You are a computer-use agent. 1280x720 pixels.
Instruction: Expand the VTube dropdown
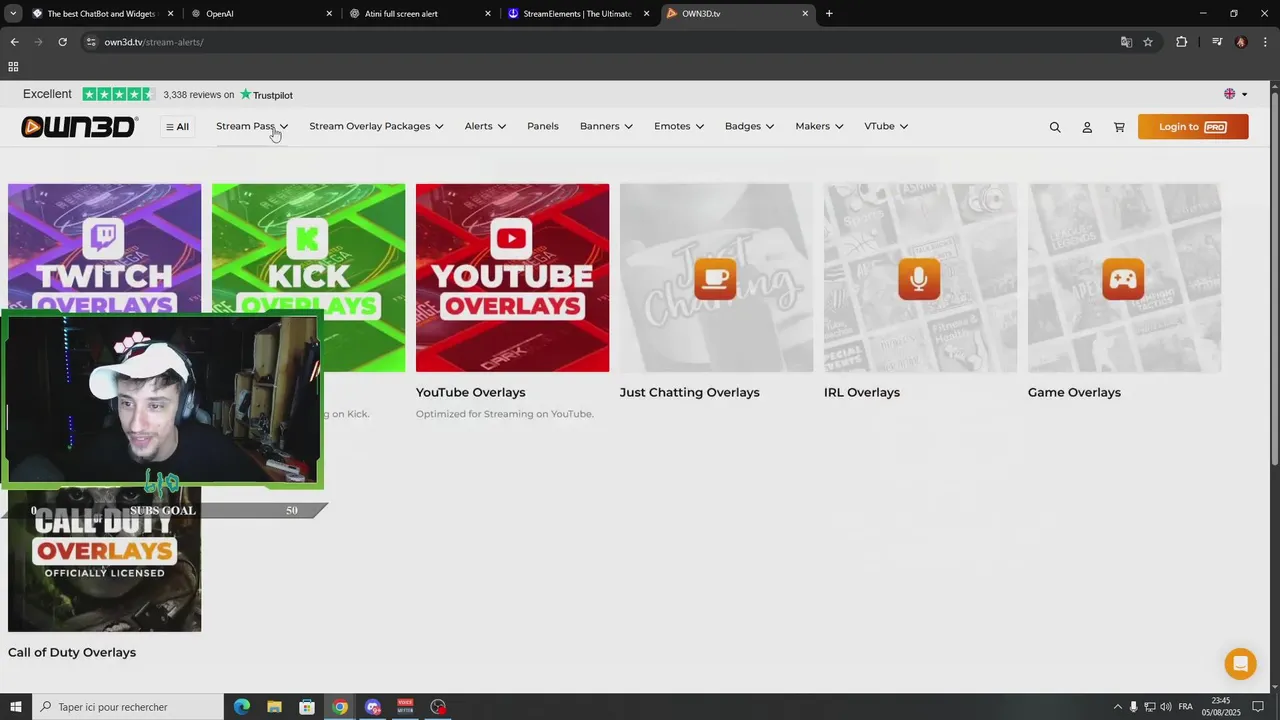[x=886, y=126]
